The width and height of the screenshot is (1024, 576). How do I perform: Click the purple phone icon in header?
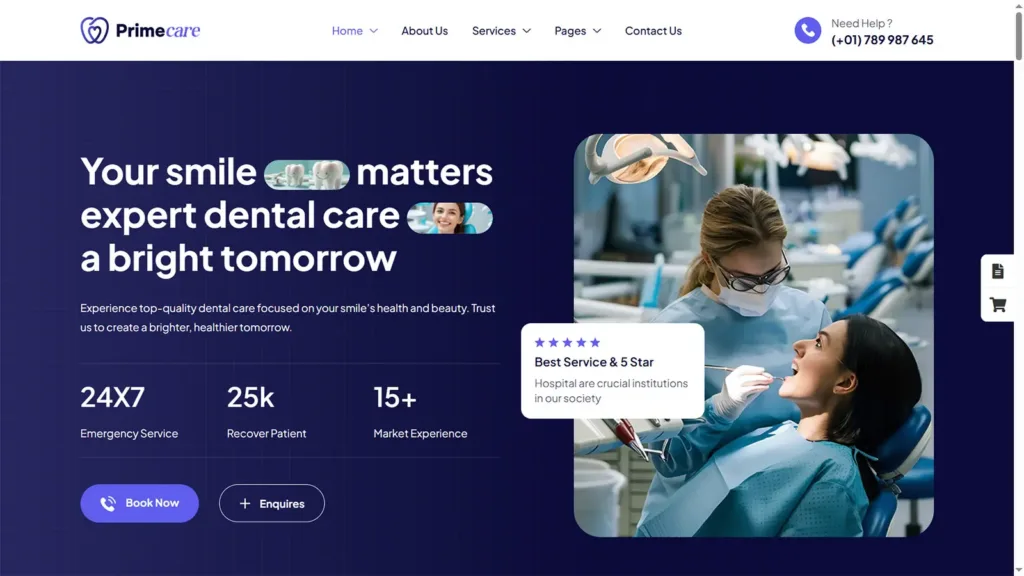[x=807, y=31]
